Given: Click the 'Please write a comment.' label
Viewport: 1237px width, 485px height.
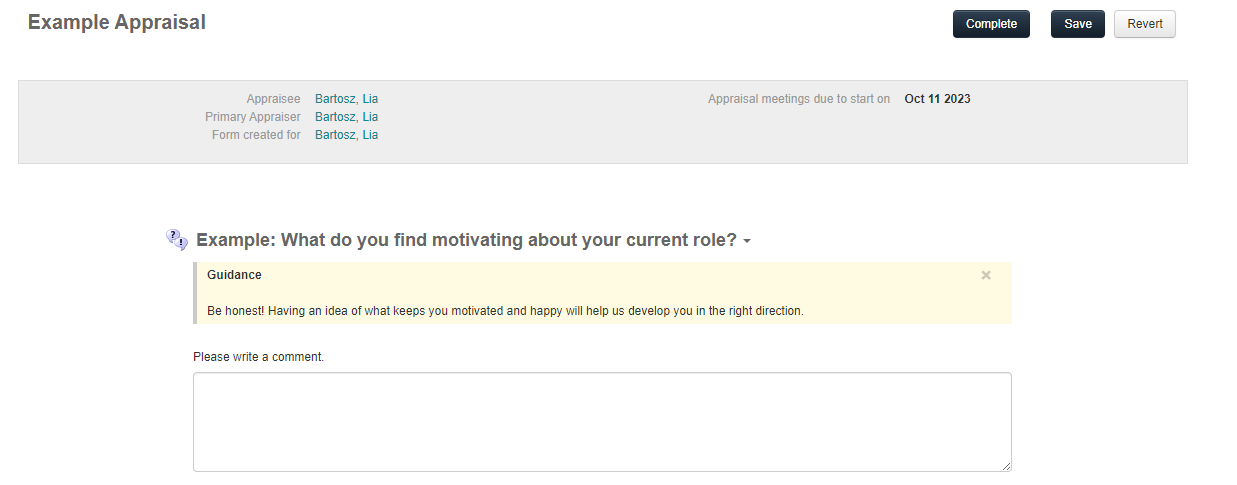Looking at the screenshot, I should click(258, 357).
